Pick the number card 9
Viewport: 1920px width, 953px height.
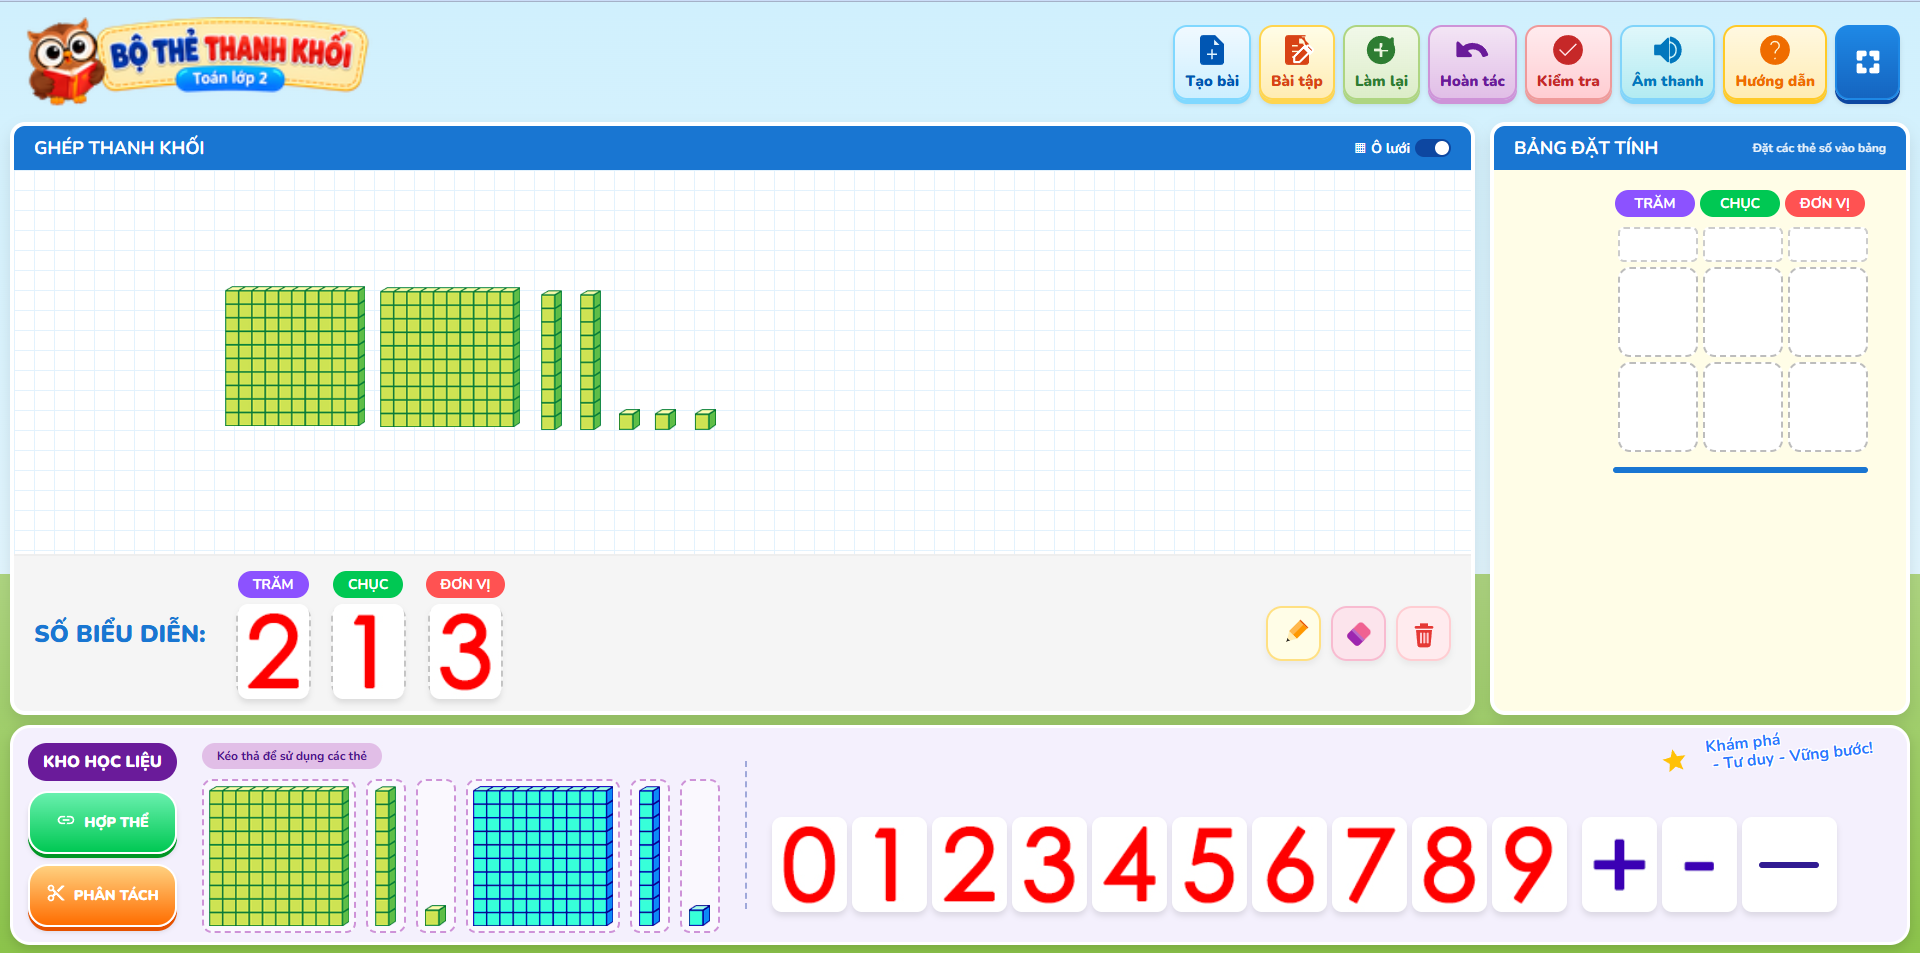[x=1529, y=865]
